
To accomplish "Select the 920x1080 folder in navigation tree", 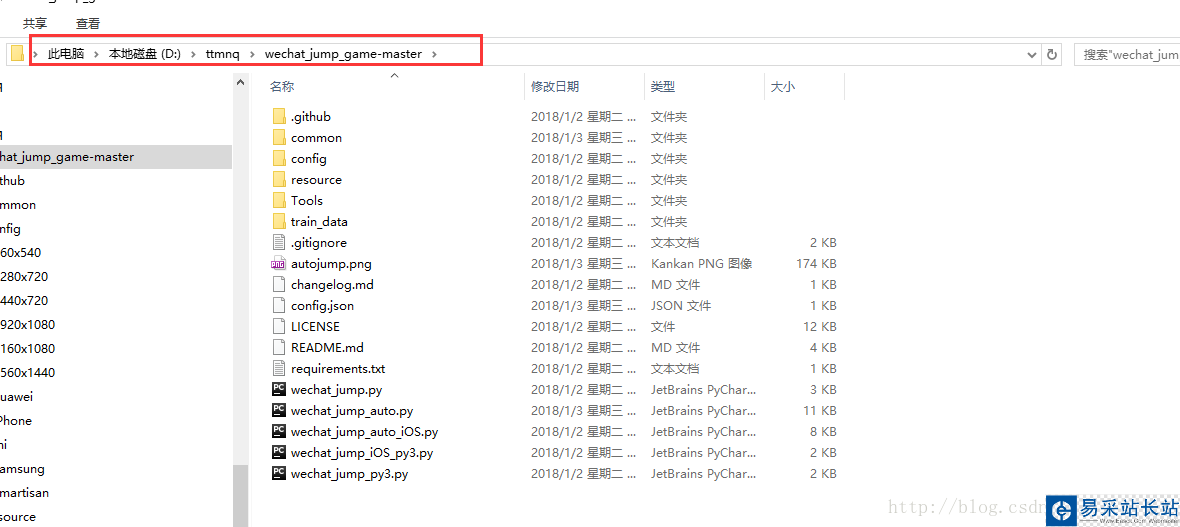I will click(x=28, y=324).
